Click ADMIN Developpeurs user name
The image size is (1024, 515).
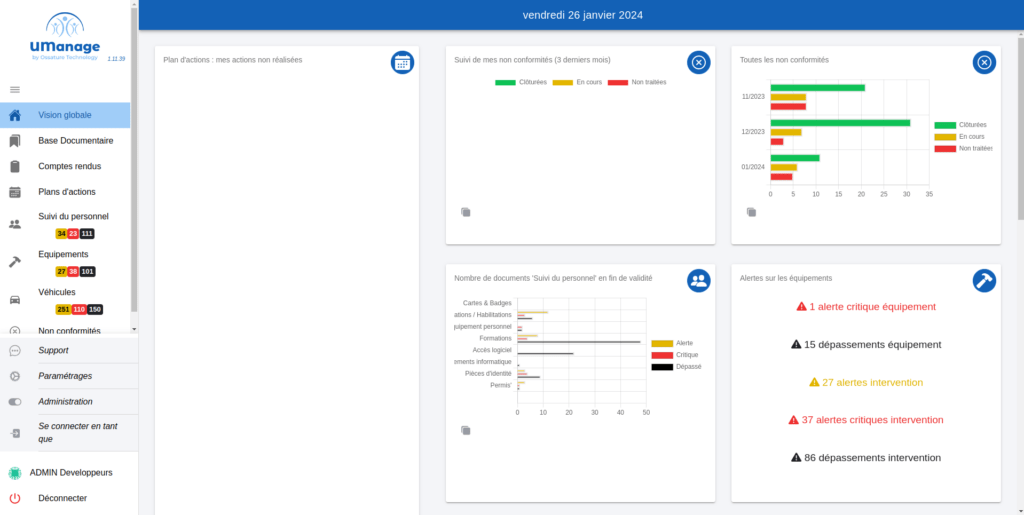point(71,473)
